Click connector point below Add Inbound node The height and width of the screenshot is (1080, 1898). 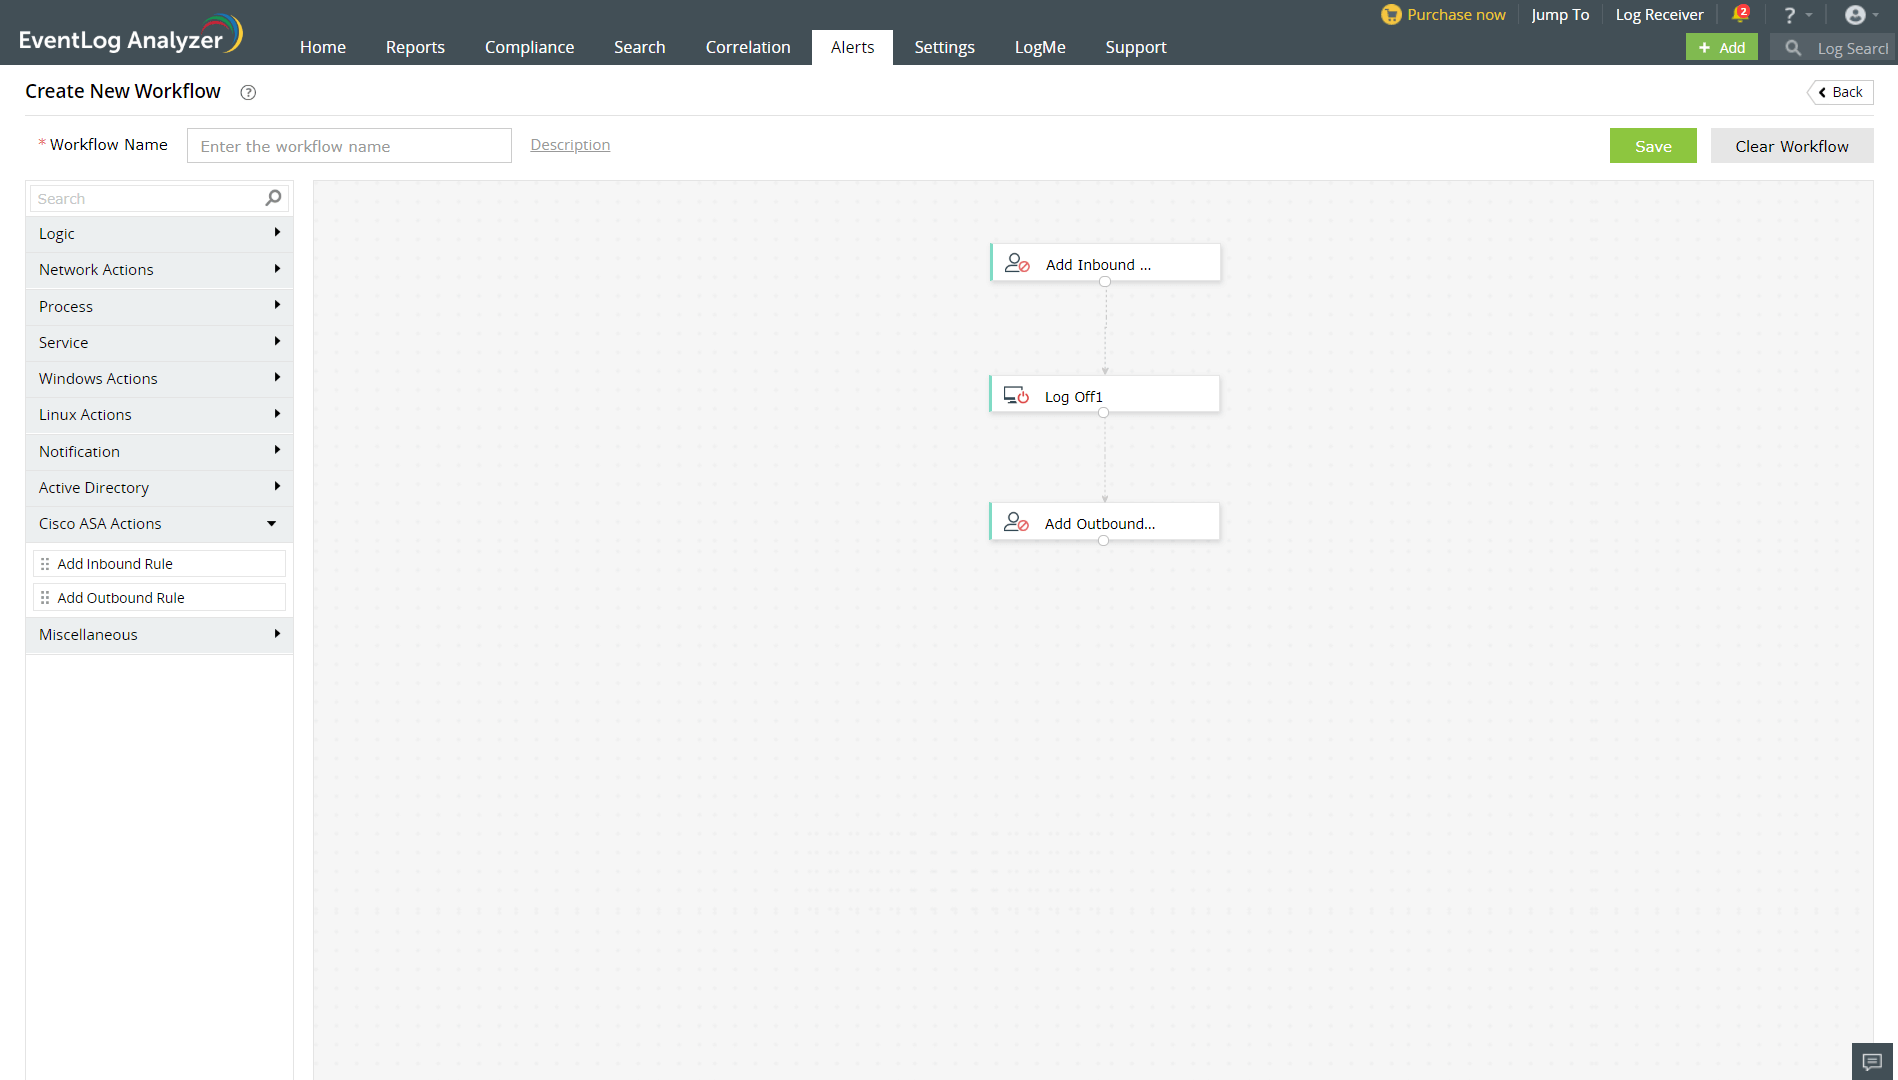click(1105, 282)
